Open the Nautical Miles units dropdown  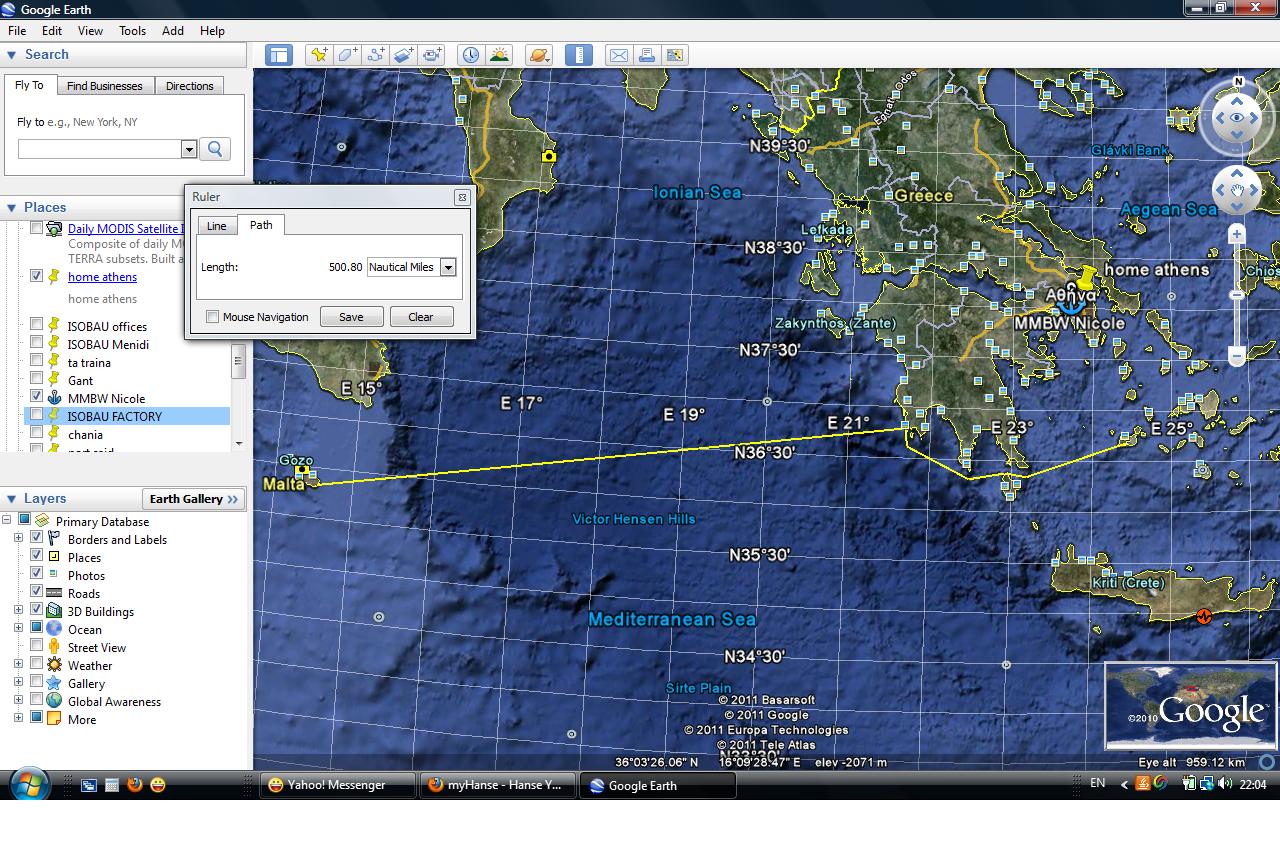[448, 267]
